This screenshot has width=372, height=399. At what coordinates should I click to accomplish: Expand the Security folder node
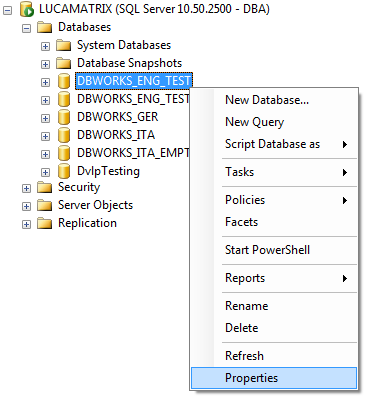point(26,188)
